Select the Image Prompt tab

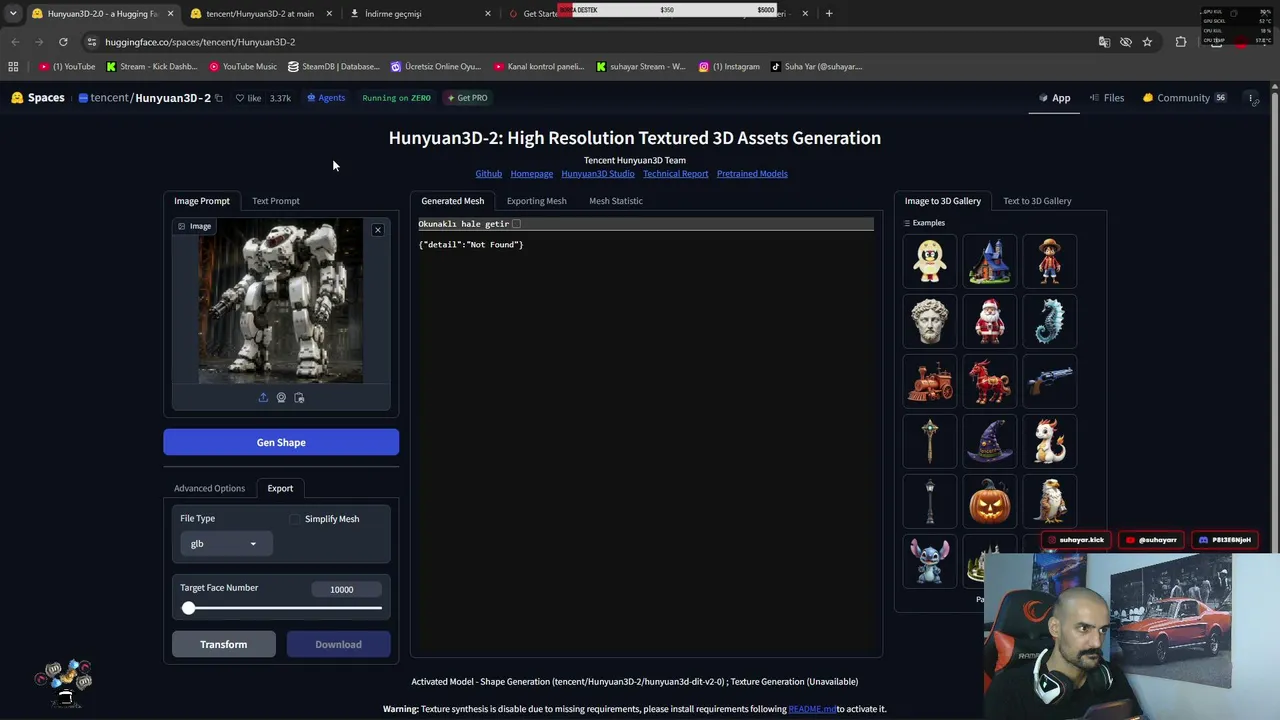pos(202,201)
